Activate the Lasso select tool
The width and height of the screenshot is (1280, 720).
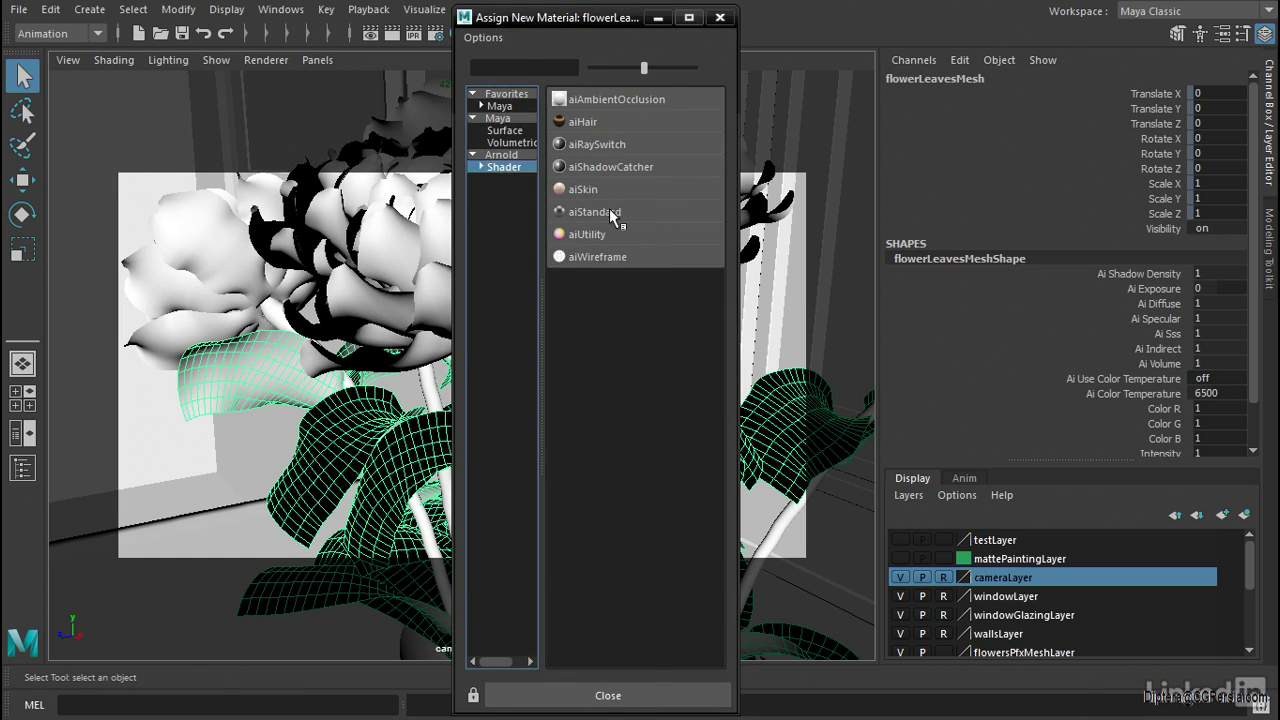tap(23, 111)
